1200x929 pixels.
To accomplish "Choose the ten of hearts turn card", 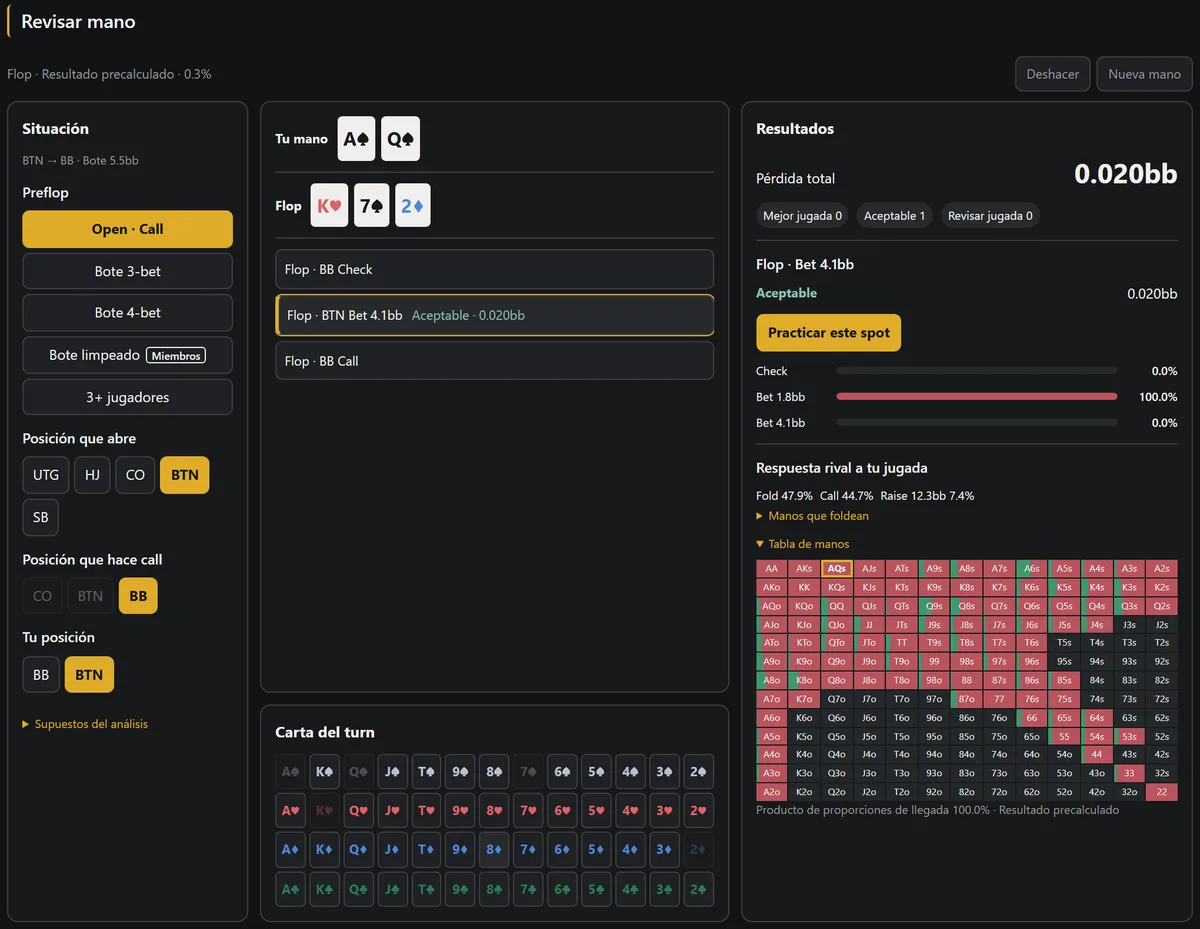I will click(x=426, y=810).
